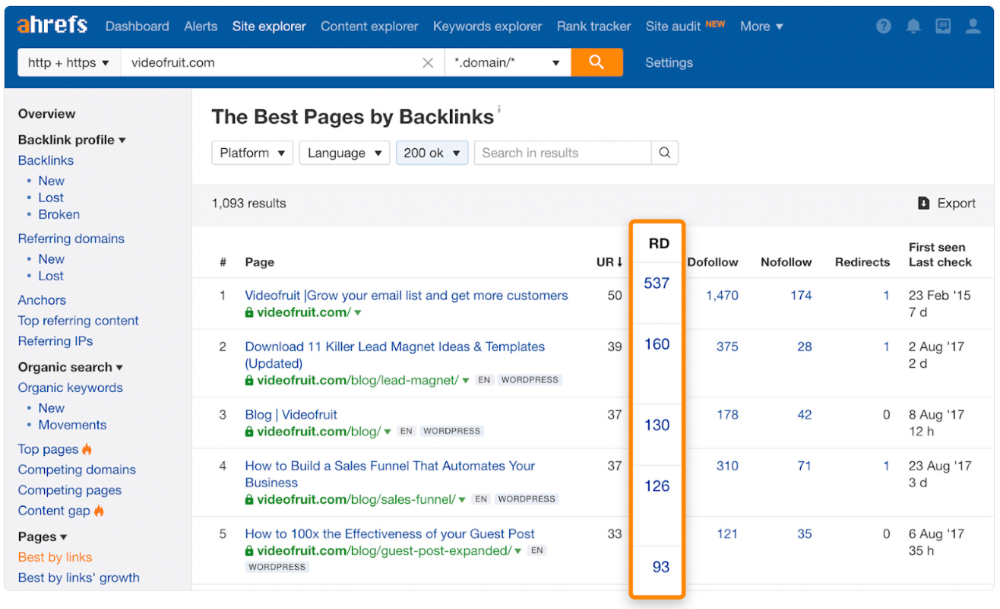Sort by the Dofollow column header

point(712,262)
